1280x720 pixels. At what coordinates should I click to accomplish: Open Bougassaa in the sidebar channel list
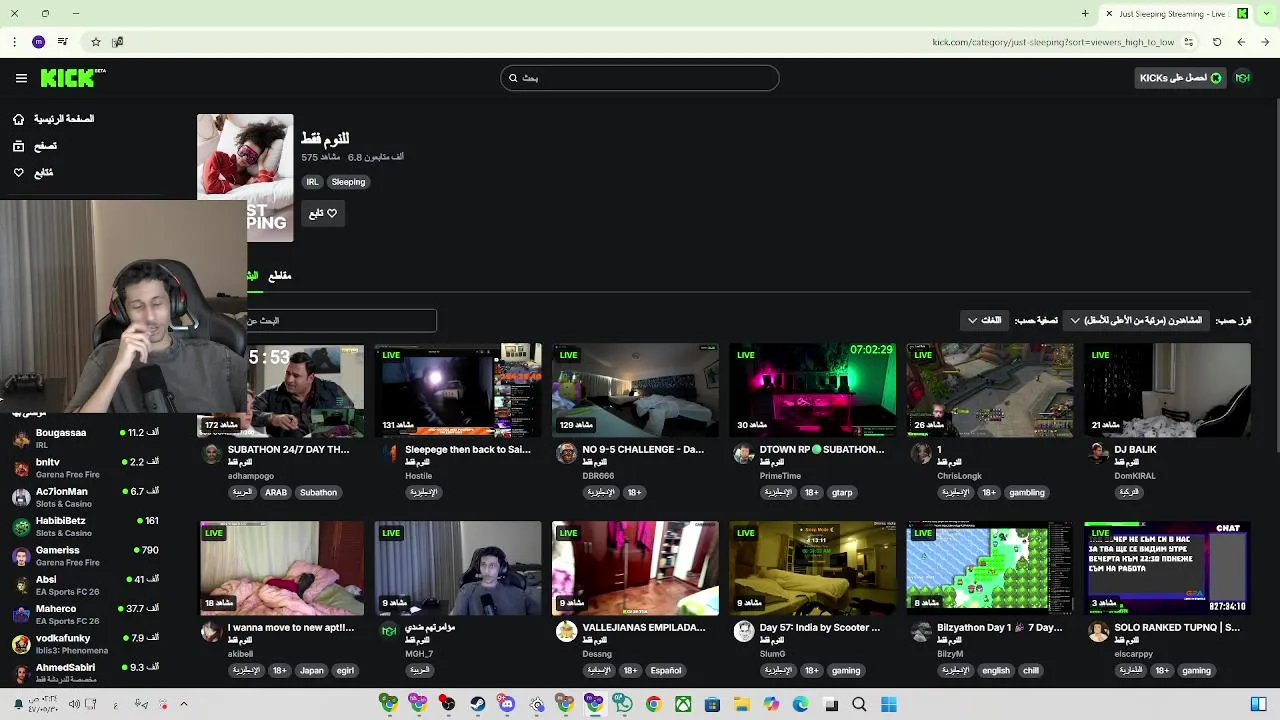click(x=85, y=438)
